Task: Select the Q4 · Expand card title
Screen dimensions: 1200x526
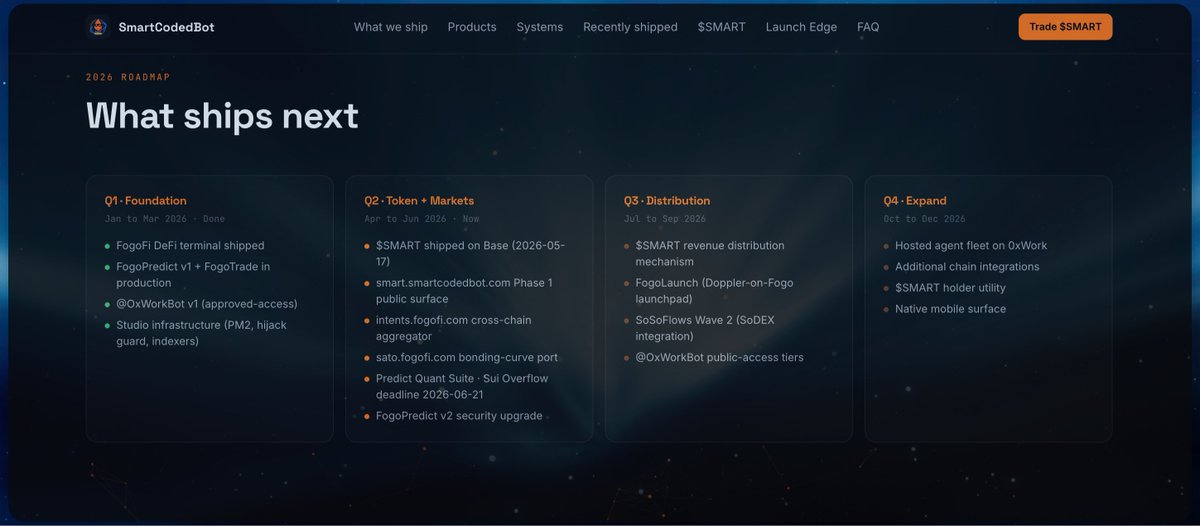Action: 915,201
